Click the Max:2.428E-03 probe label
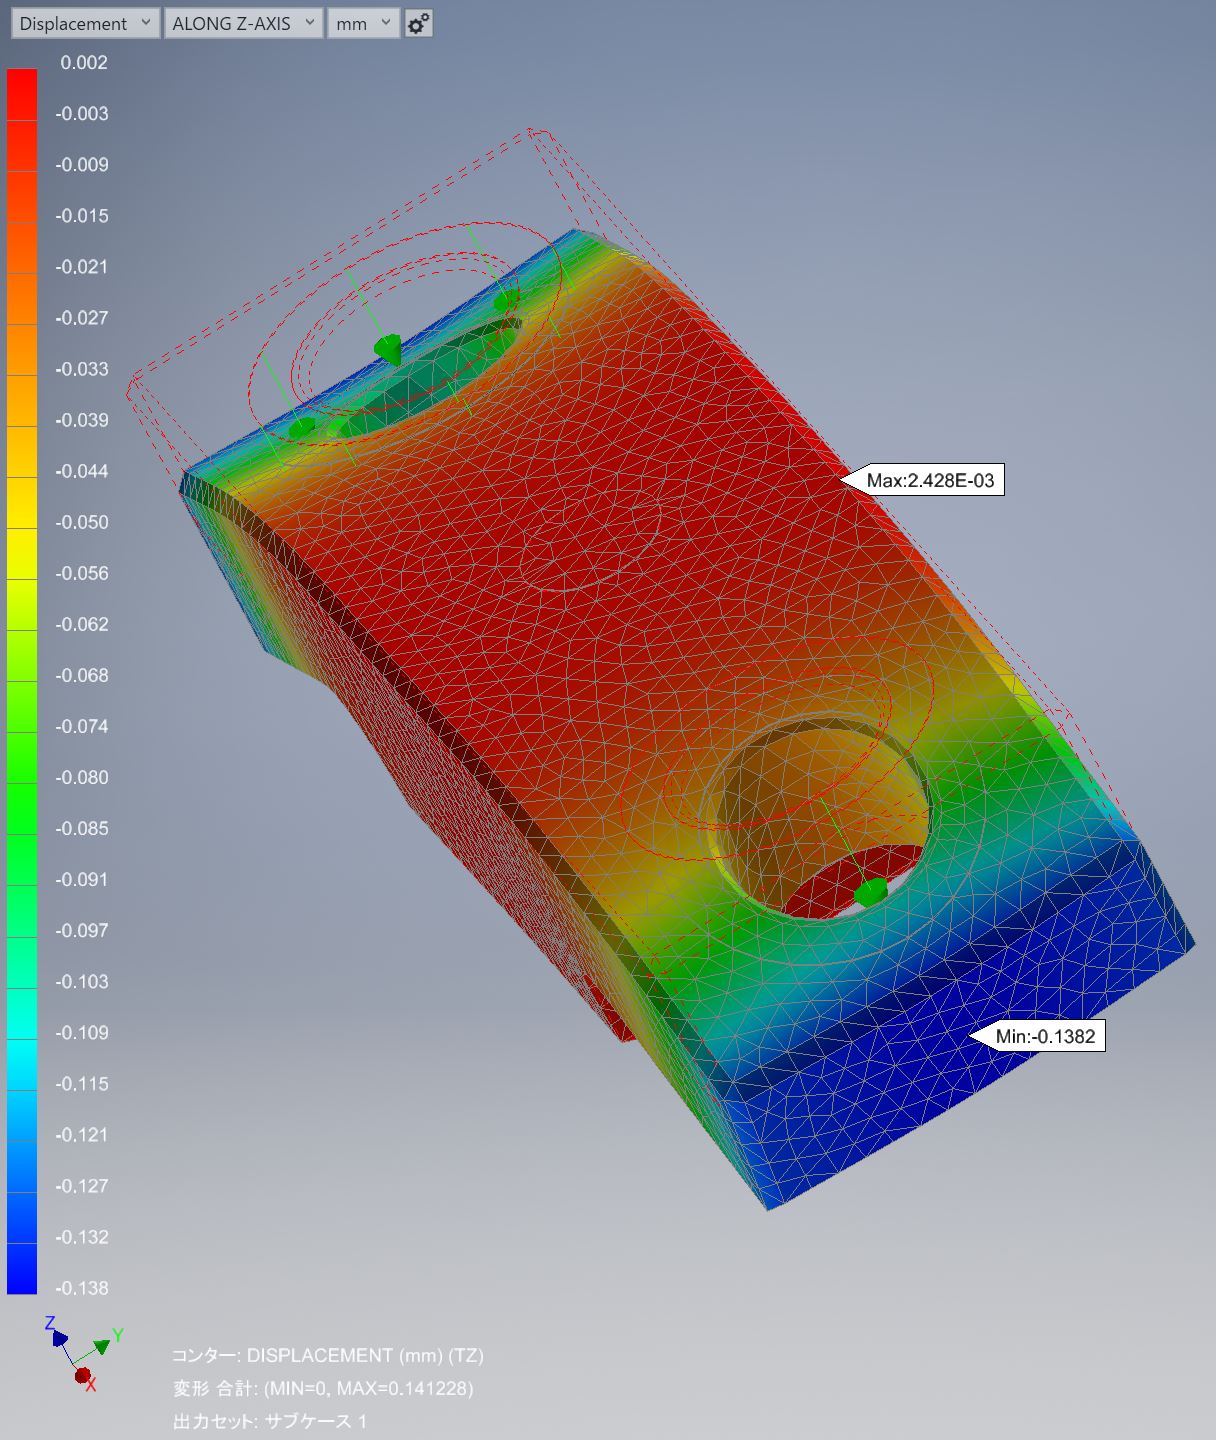The height and width of the screenshot is (1440, 1216). pos(930,481)
